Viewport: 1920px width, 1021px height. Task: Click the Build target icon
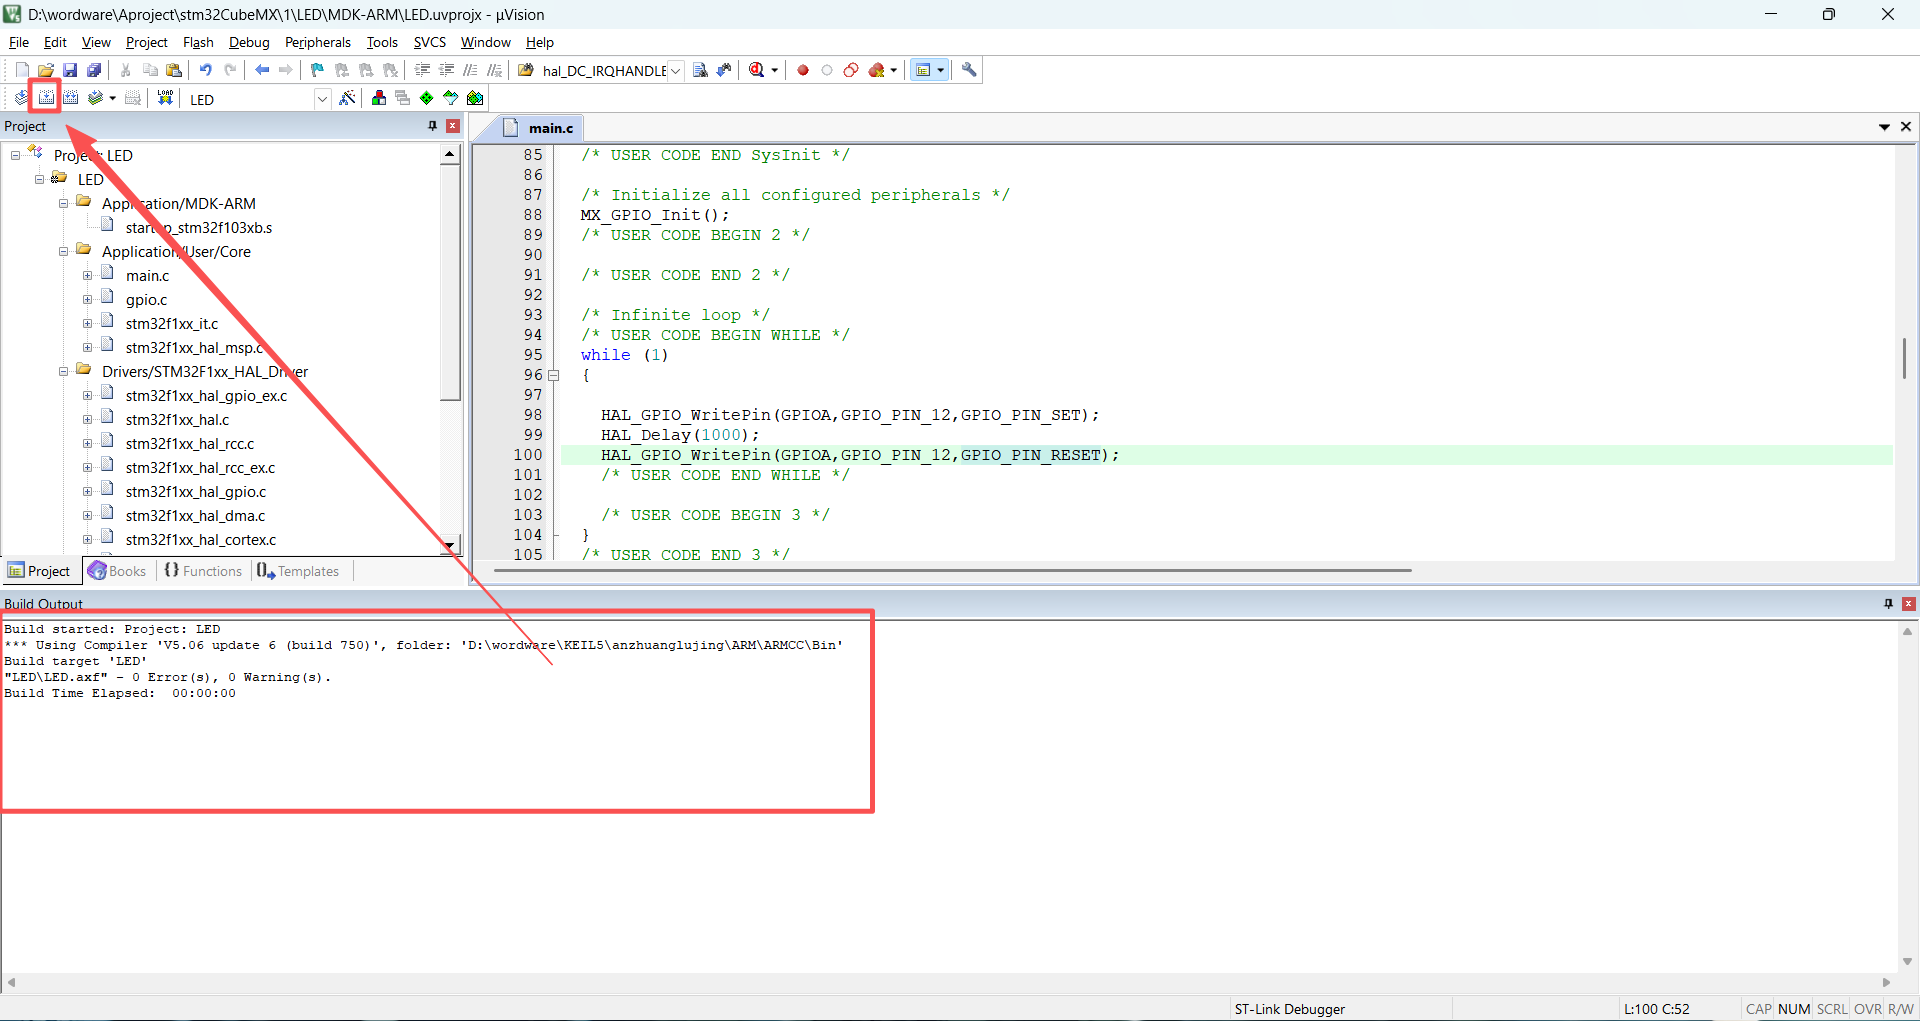point(46,98)
